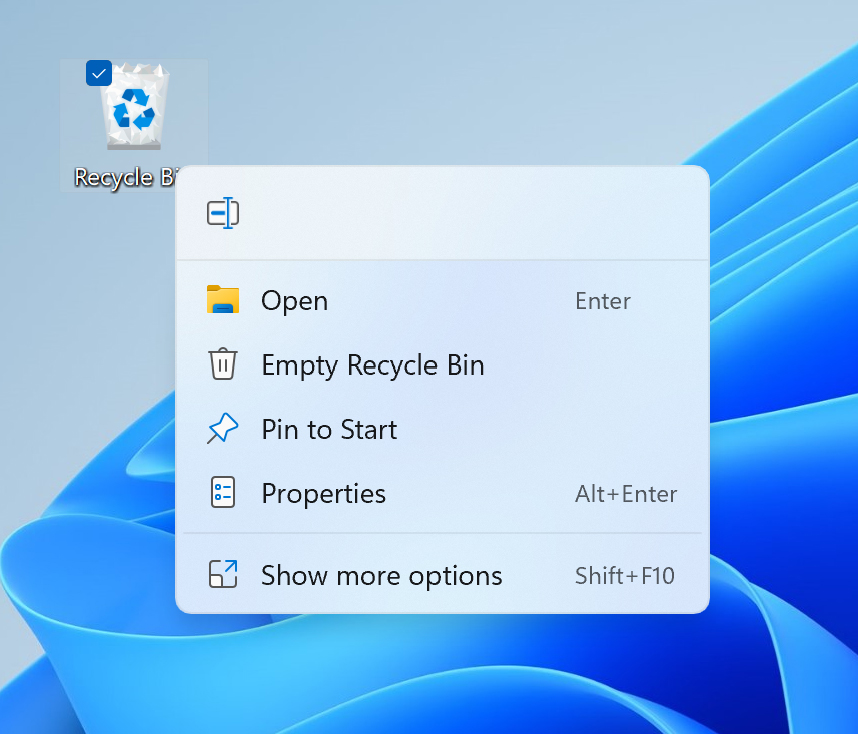Image resolution: width=858 pixels, height=734 pixels.
Task: Click the folder icon next to Open
Action: pos(222,300)
